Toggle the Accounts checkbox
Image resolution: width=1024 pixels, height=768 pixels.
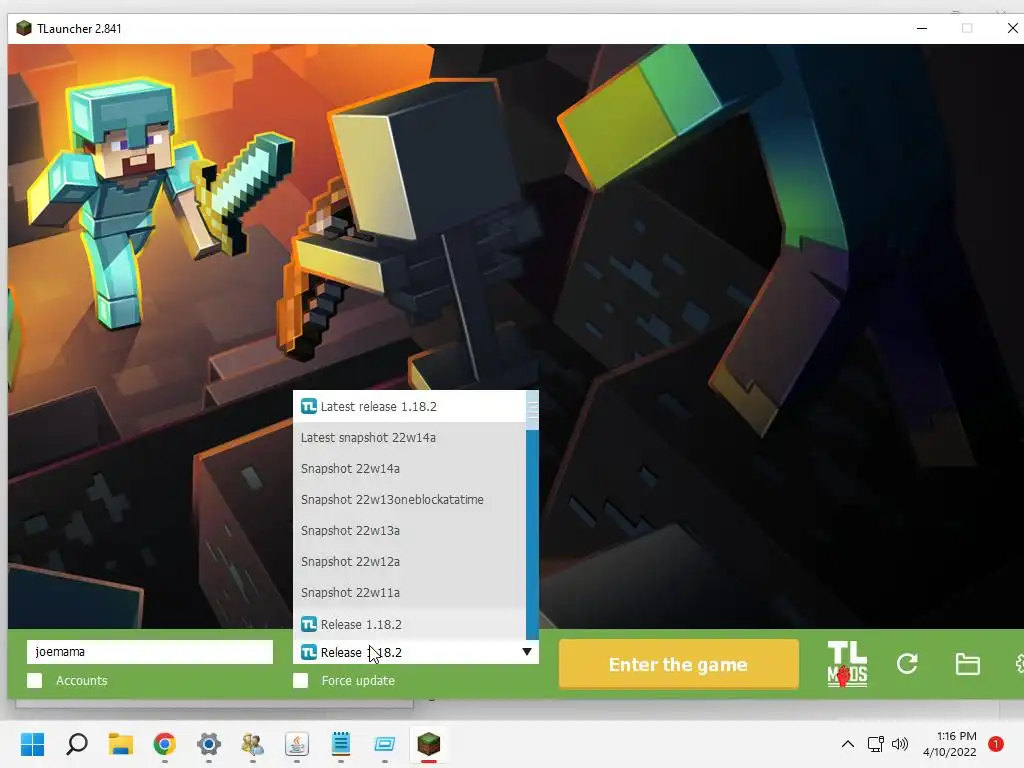[35, 680]
